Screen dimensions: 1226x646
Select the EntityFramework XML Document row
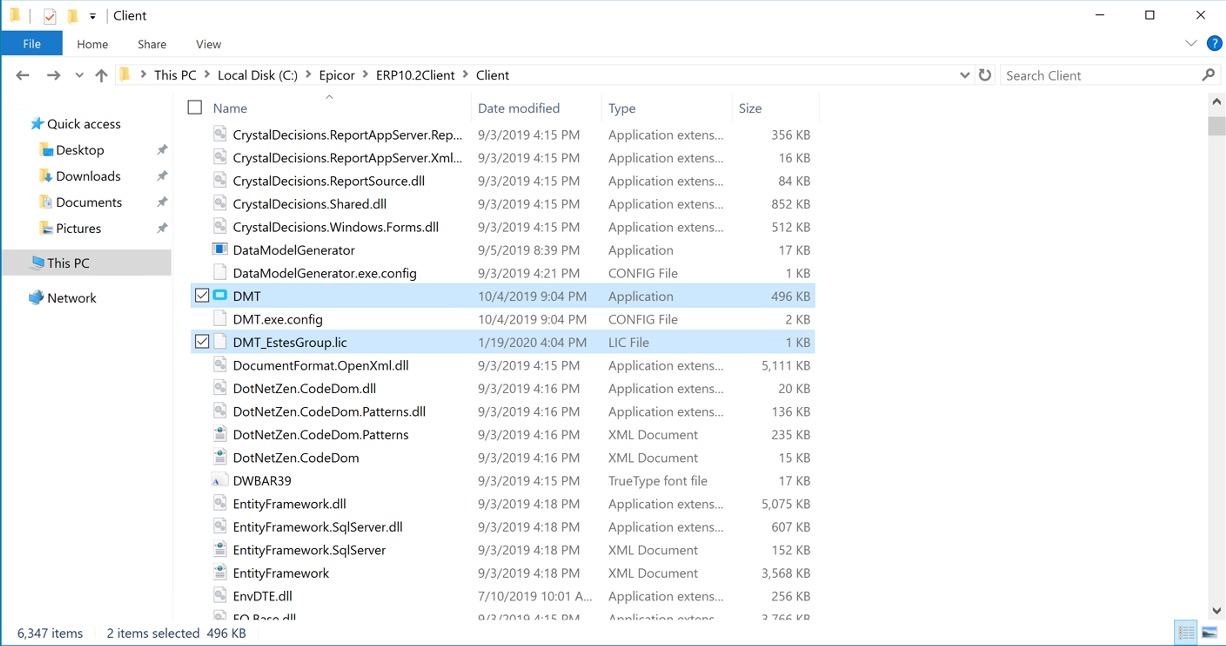point(503,573)
